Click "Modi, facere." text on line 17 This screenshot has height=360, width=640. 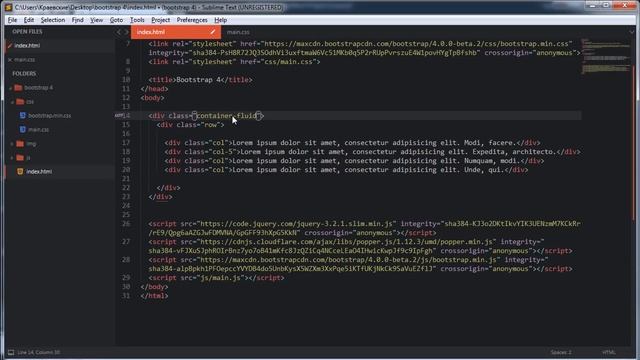(x=490, y=143)
